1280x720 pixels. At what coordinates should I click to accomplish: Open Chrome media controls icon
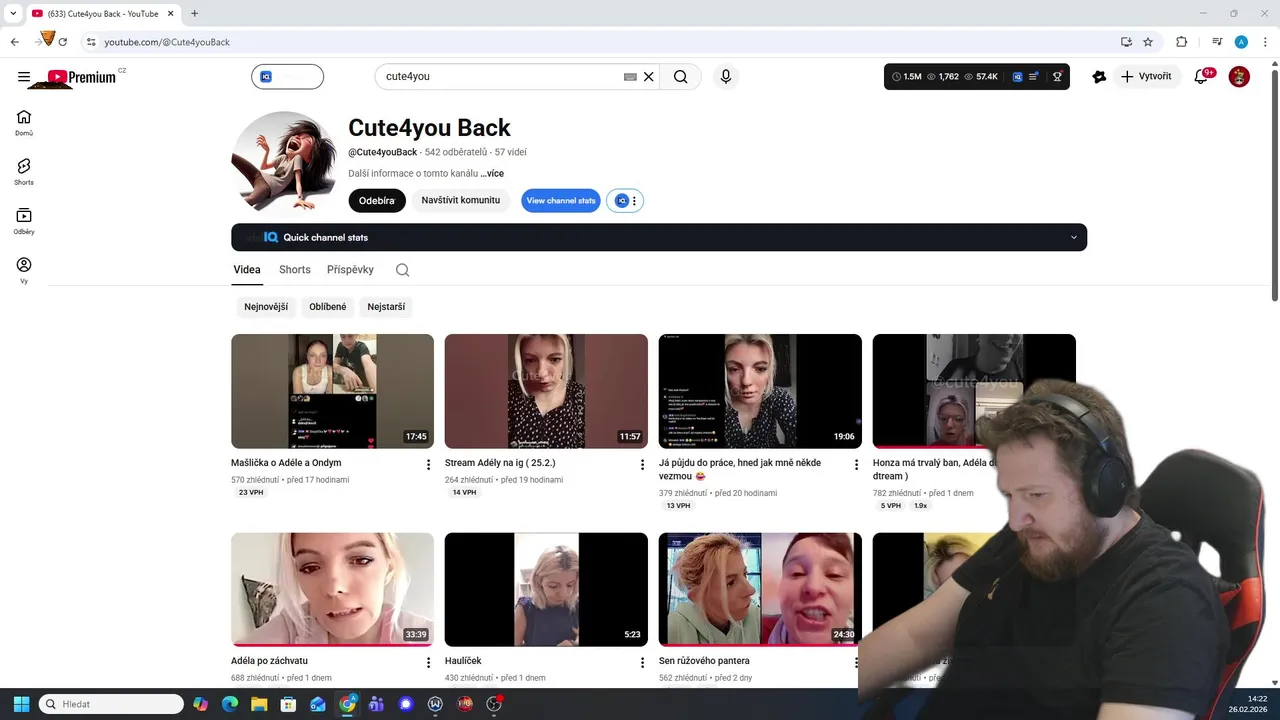1217,42
